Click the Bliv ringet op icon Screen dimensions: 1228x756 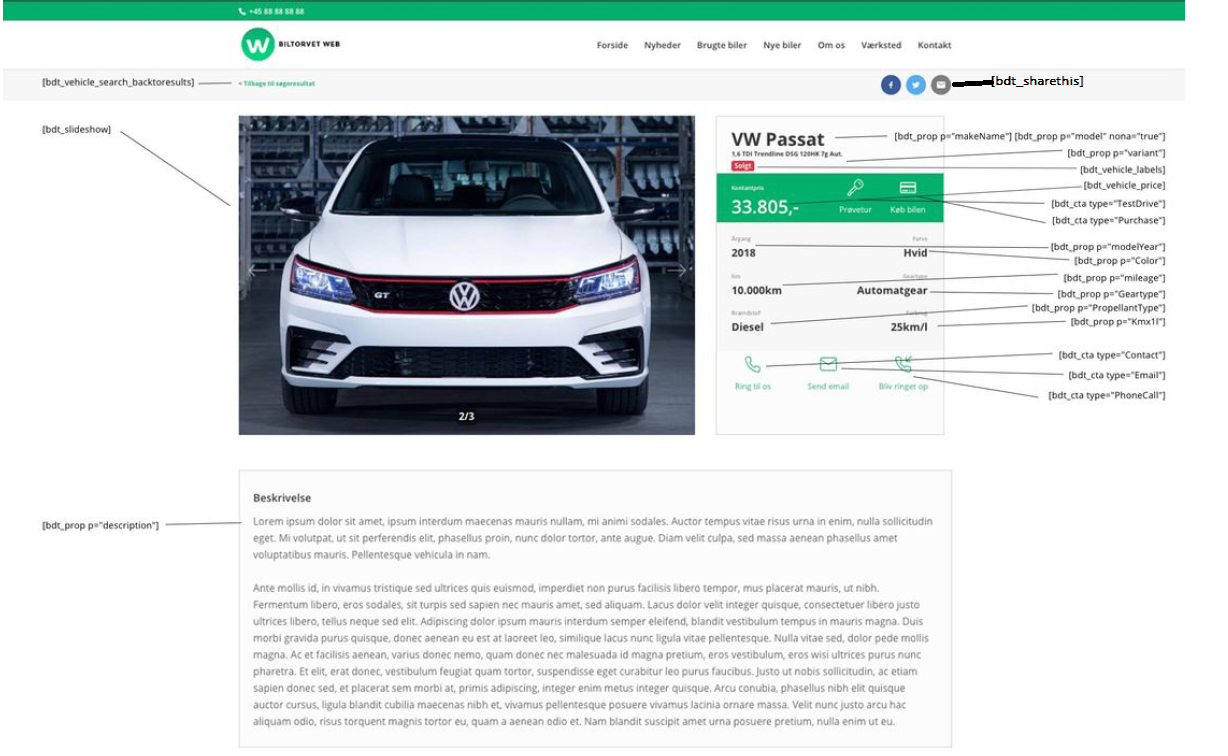click(903, 364)
